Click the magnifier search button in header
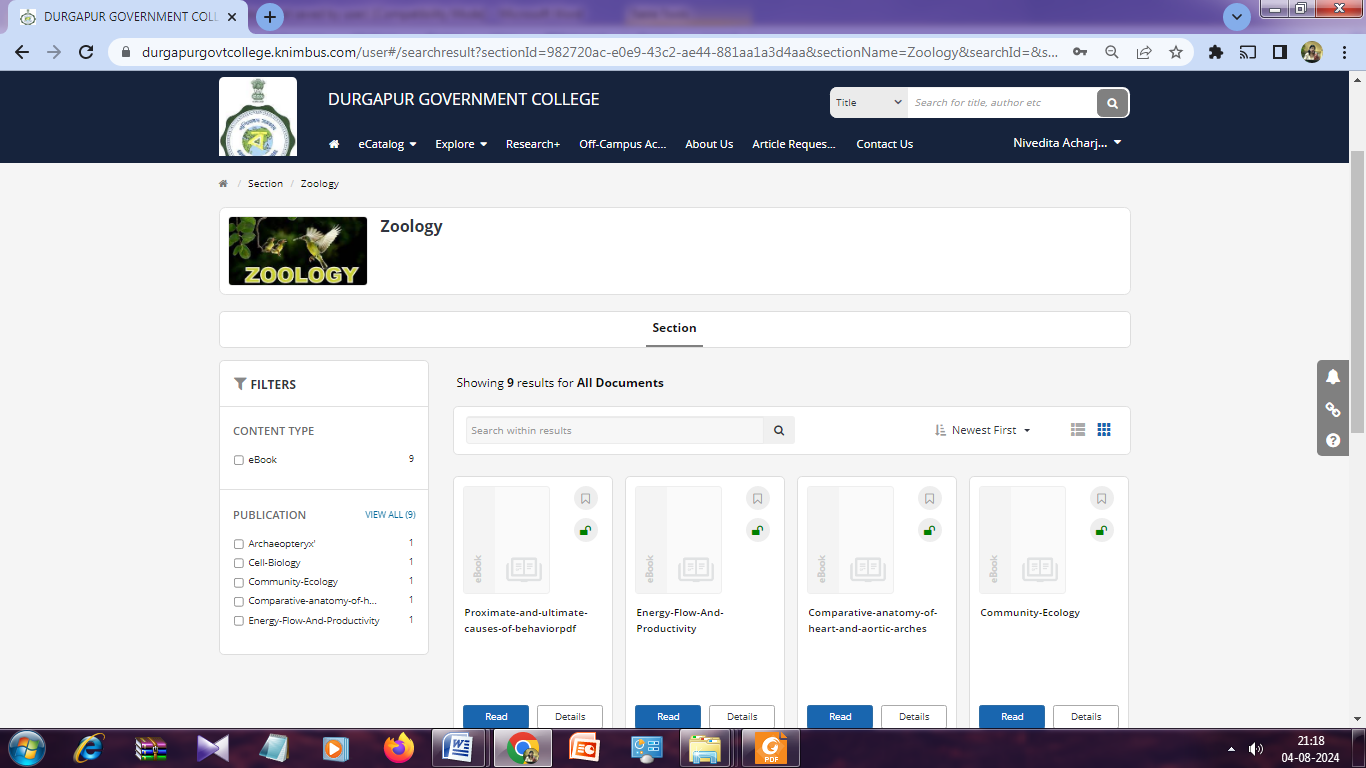The width and height of the screenshot is (1366, 768). (1112, 103)
